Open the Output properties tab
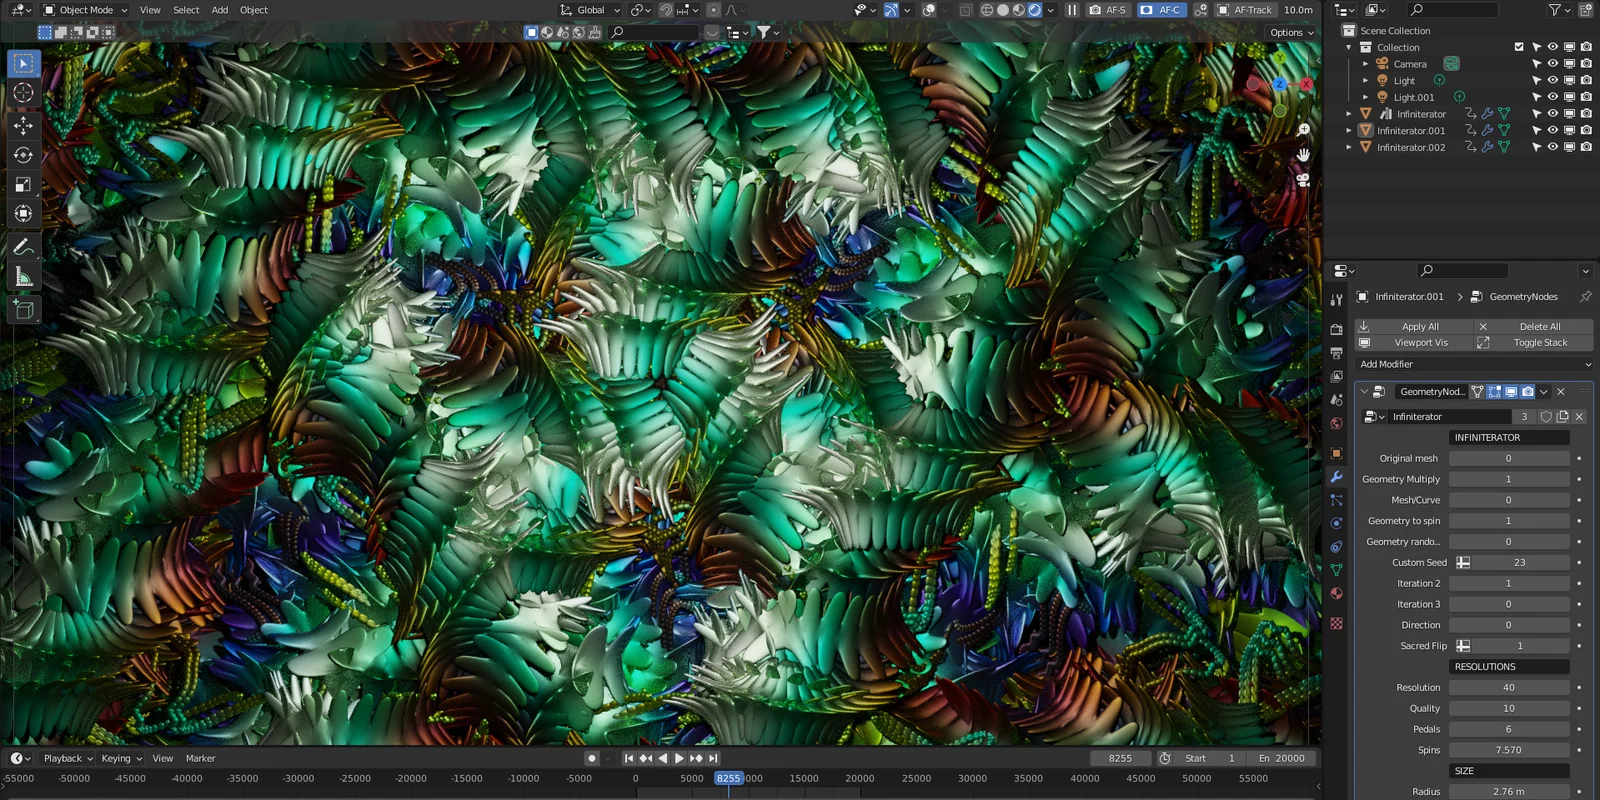This screenshot has width=1600, height=800. (1336, 353)
